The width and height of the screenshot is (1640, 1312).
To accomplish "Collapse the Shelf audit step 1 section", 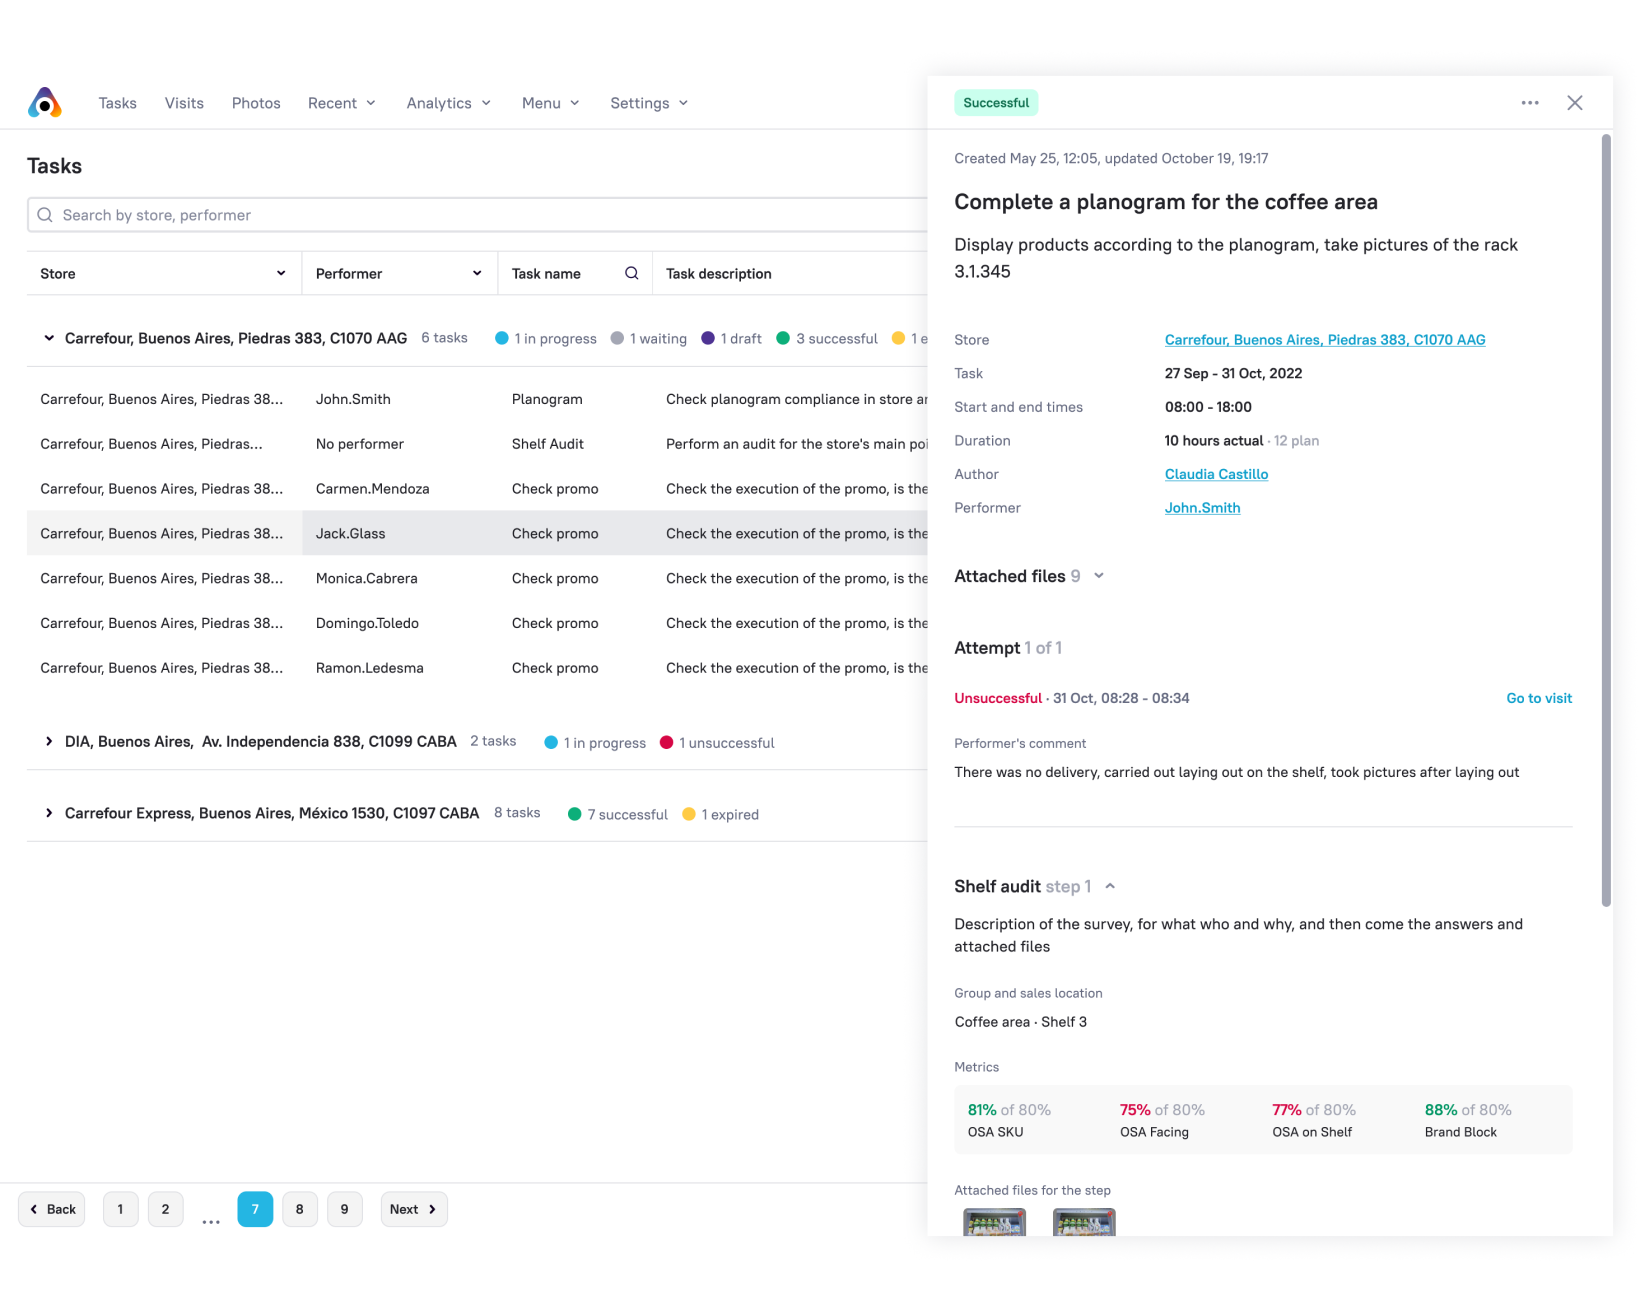I will tap(1109, 886).
